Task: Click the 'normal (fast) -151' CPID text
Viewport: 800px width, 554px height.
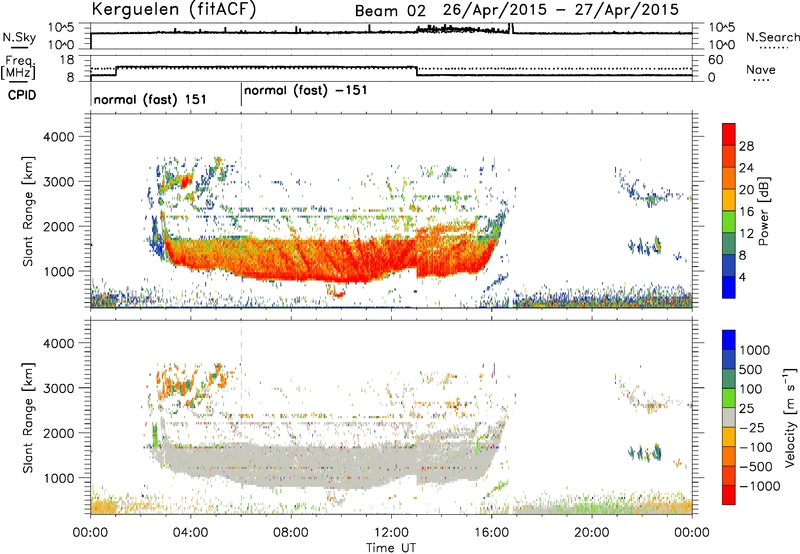Action: tap(306, 91)
